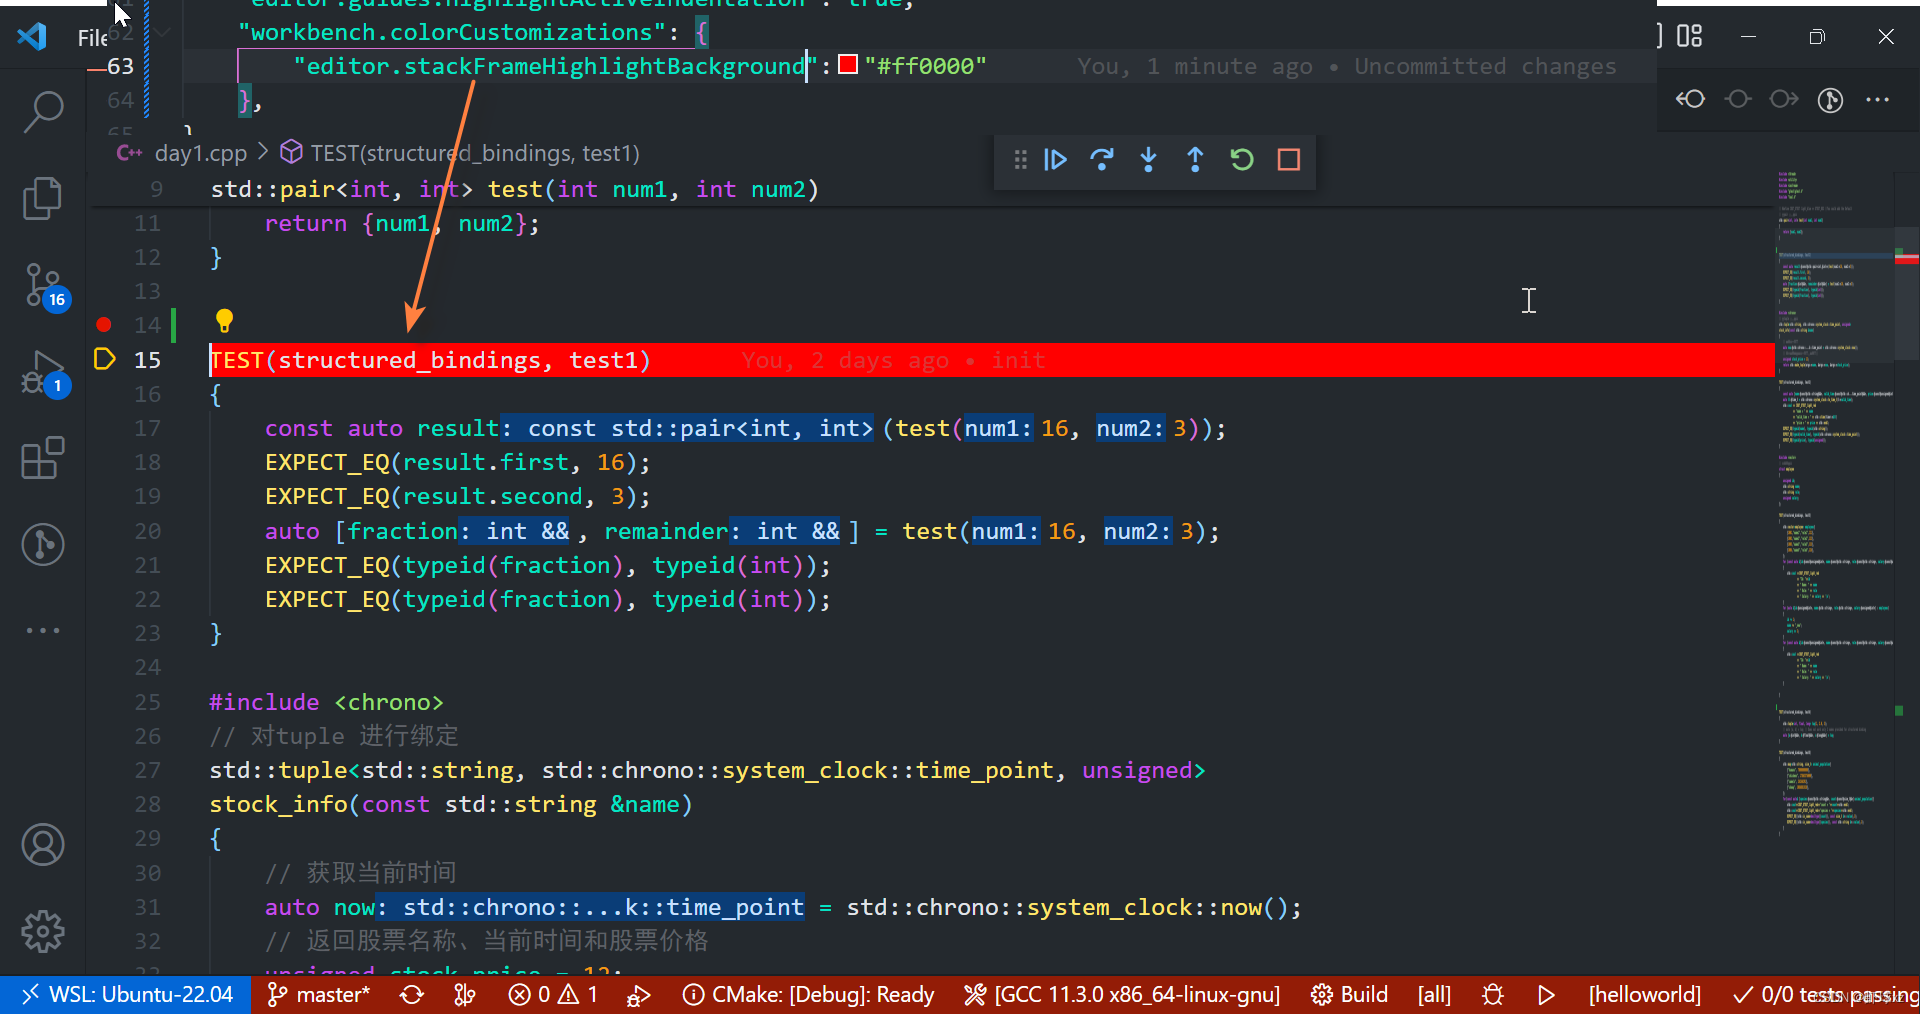This screenshot has height=1014, width=1920.
Task: Click 'return {num1, num2};' line
Action: [402, 223]
